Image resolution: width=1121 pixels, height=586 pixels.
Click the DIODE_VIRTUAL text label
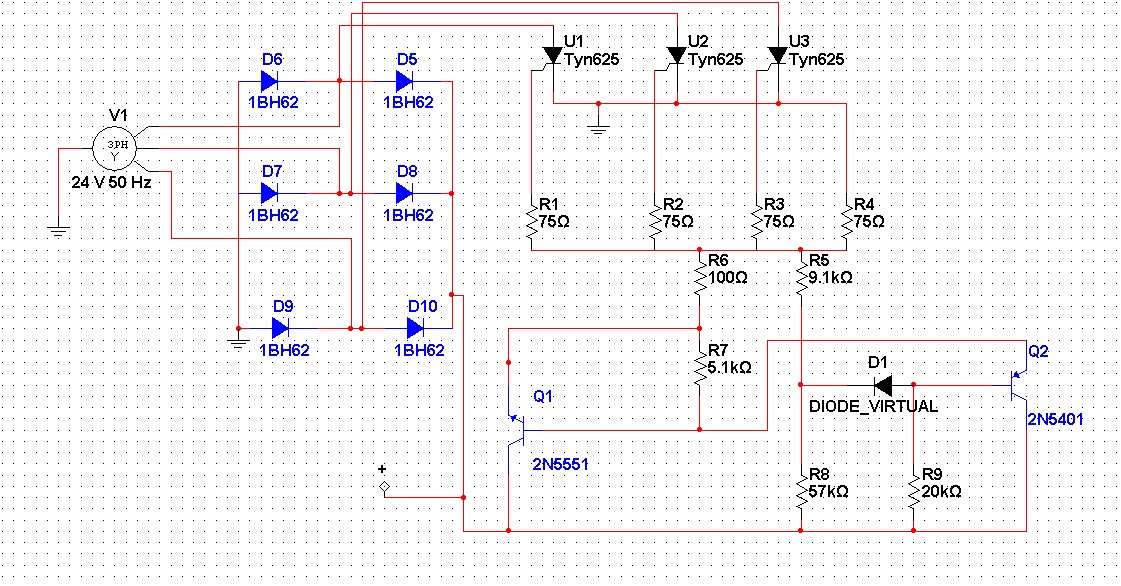coord(873,407)
